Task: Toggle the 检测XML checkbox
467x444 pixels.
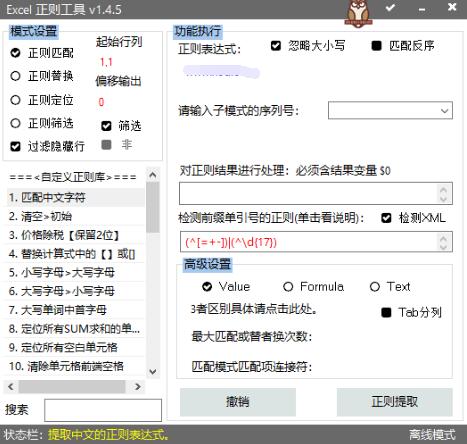Action: pos(386,218)
